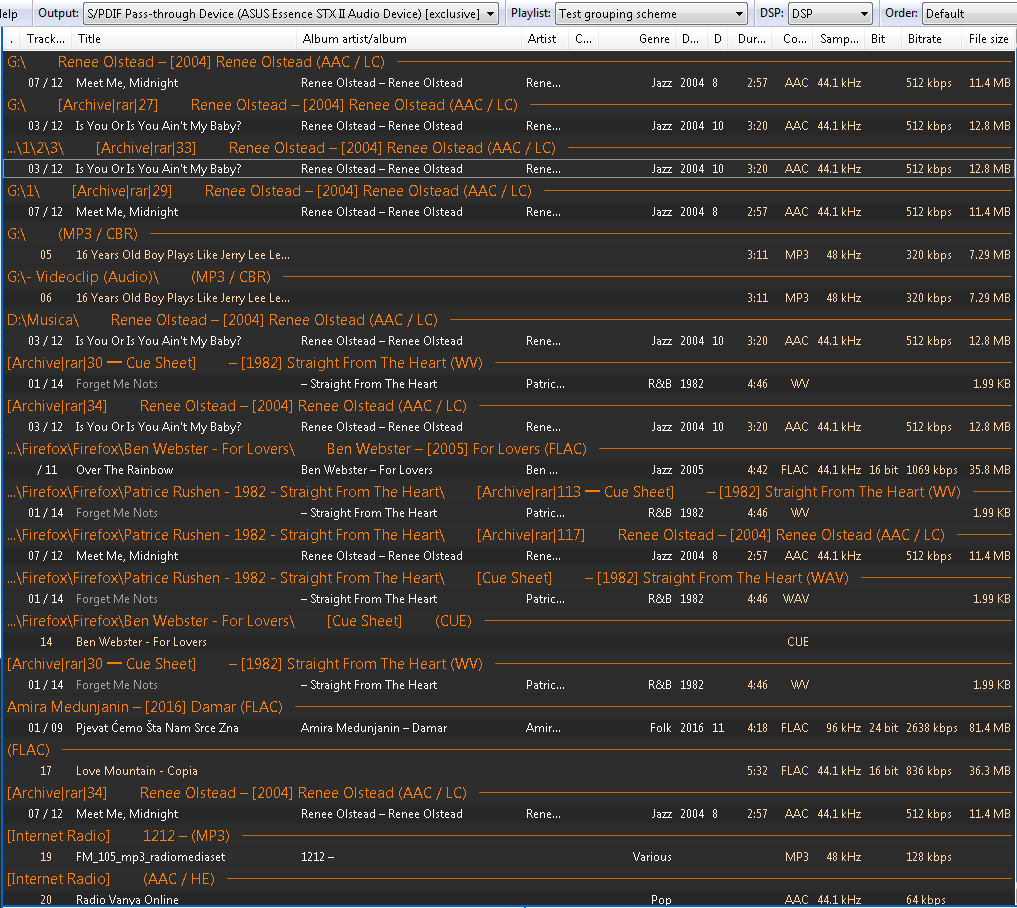The height and width of the screenshot is (908, 1017).
Task: Click the 1069 kbps bitrate cell
Action: tap(931, 470)
